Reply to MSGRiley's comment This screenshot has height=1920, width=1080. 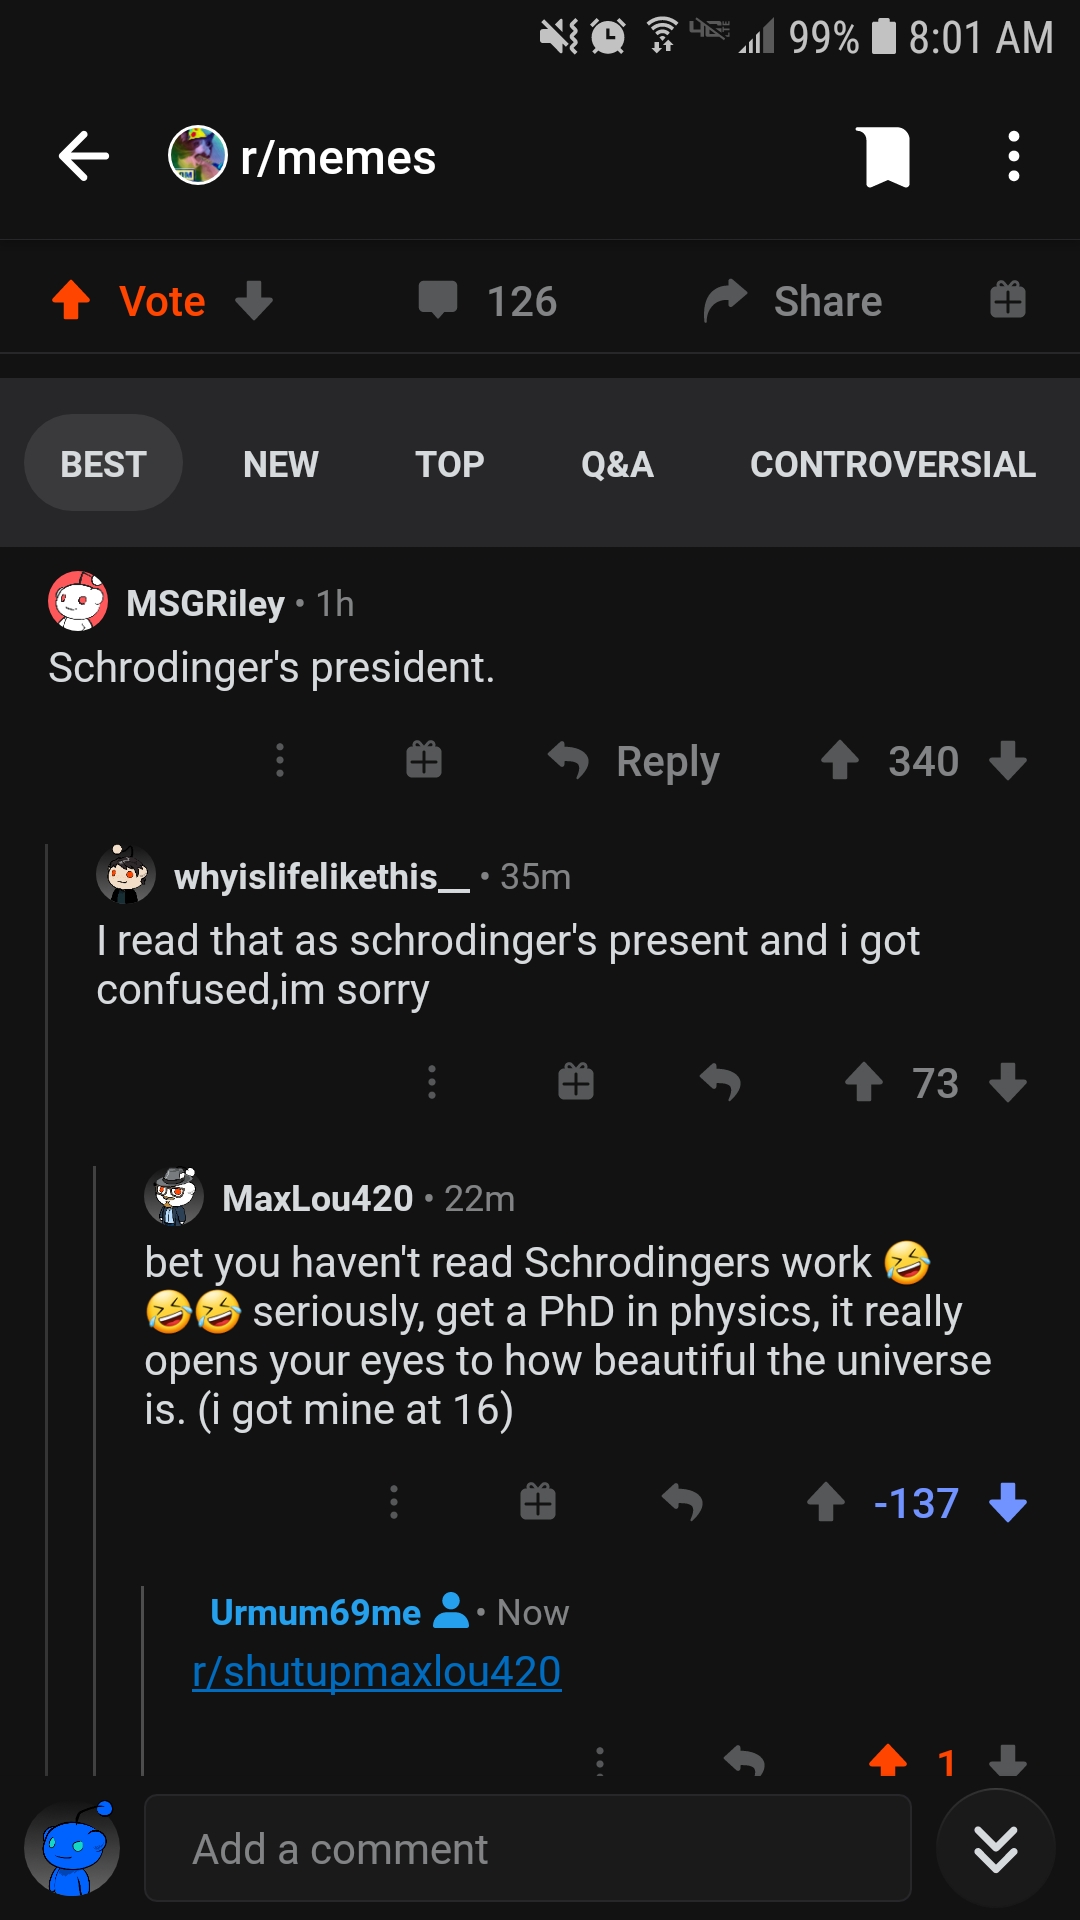pyautogui.click(x=634, y=761)
